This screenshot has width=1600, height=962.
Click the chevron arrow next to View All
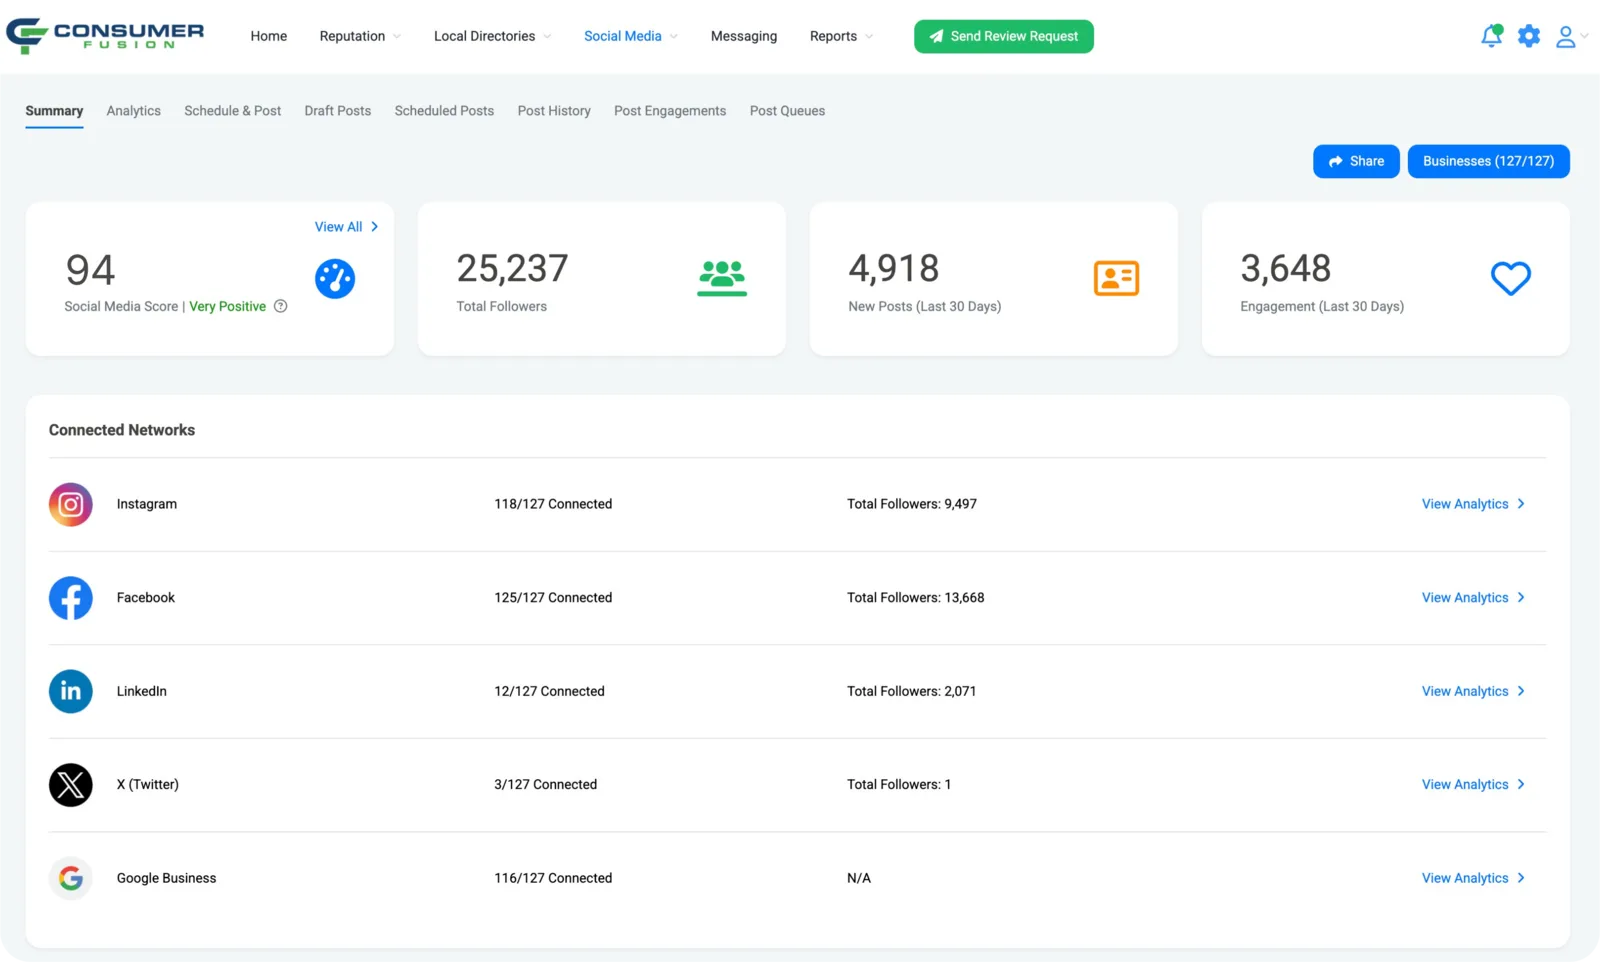tap(375, 227)
